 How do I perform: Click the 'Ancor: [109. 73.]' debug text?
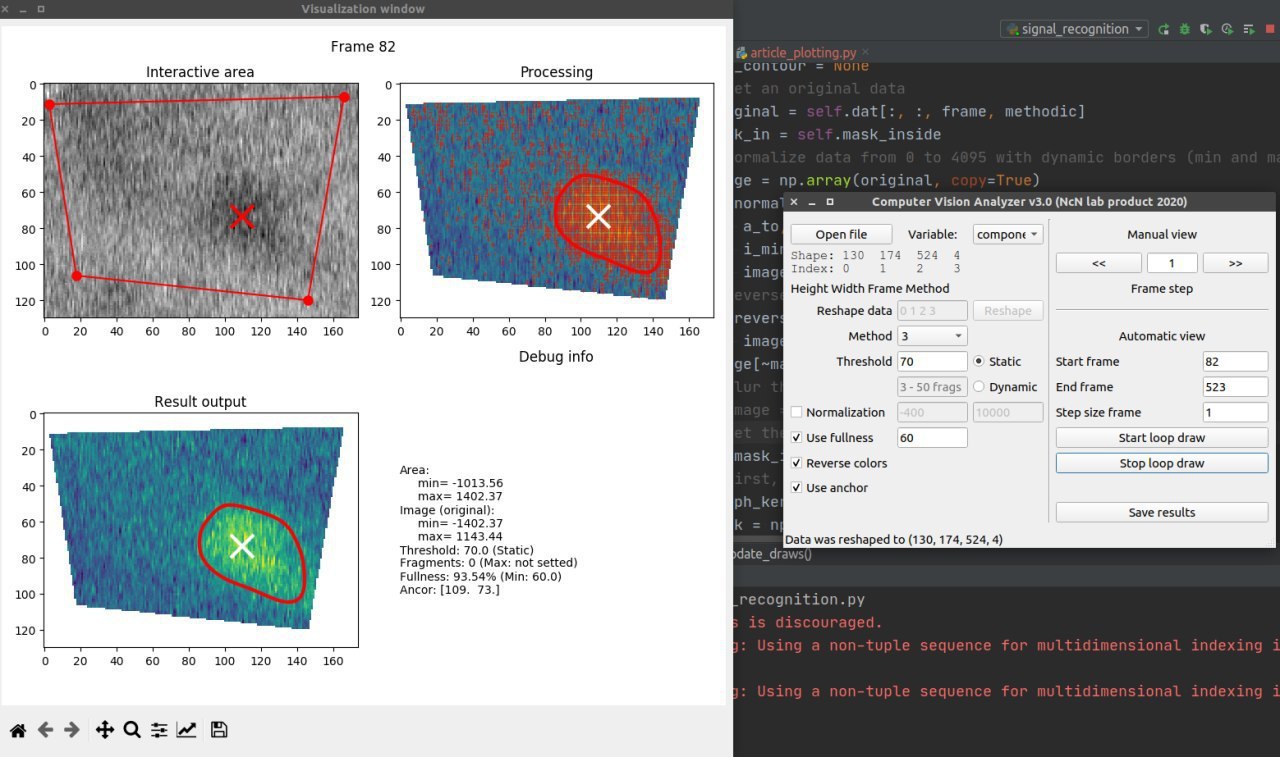(x=449, y=590)
